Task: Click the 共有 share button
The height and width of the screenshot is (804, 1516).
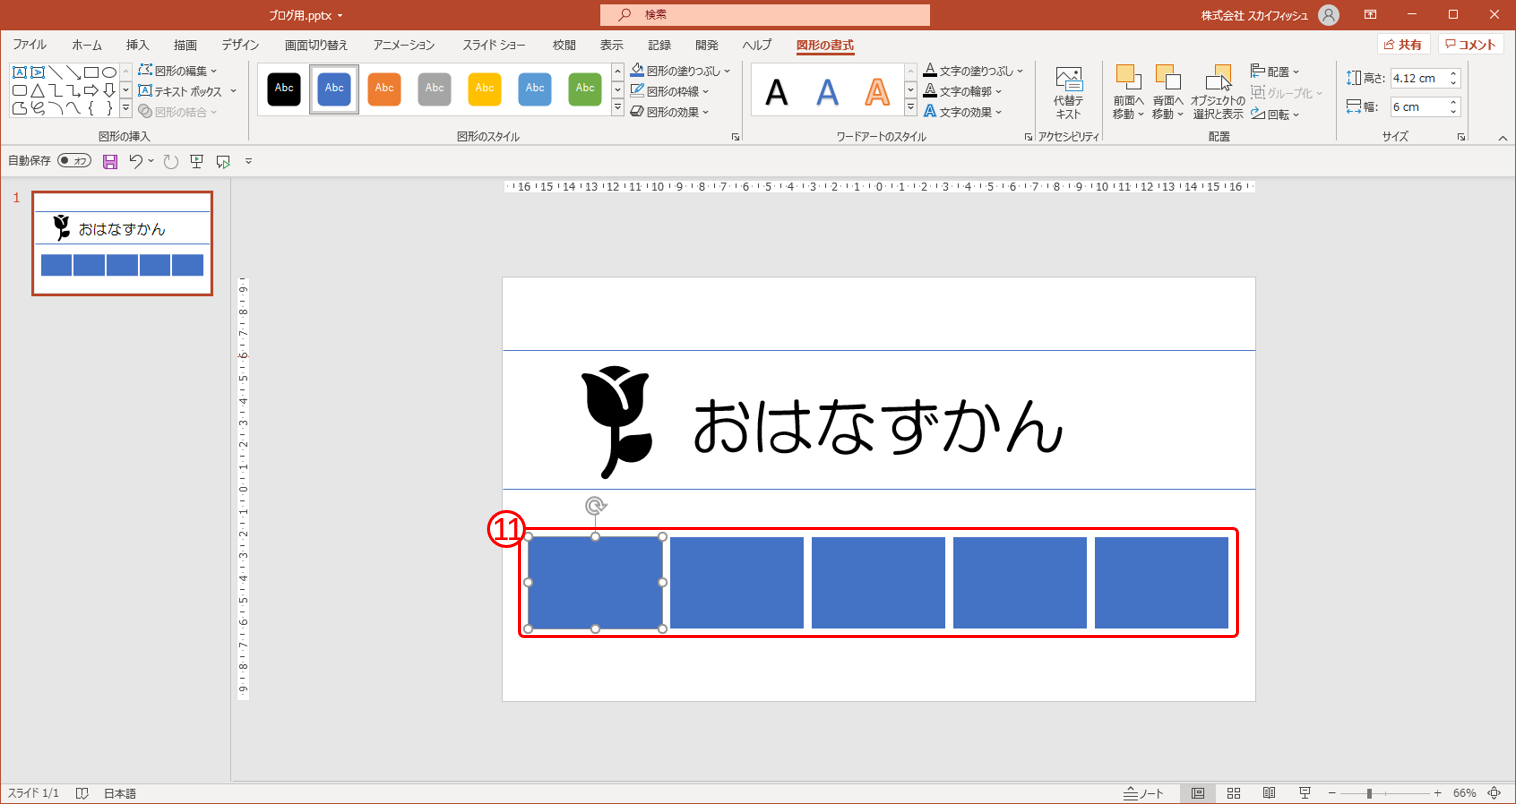Action: (x=1402, y=45)
